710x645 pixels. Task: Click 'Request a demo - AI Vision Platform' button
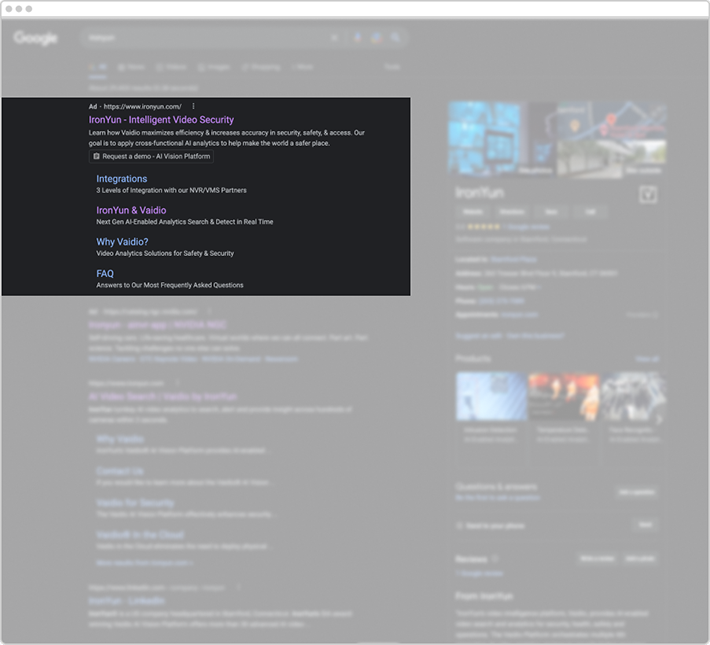[x=151, y=156]
